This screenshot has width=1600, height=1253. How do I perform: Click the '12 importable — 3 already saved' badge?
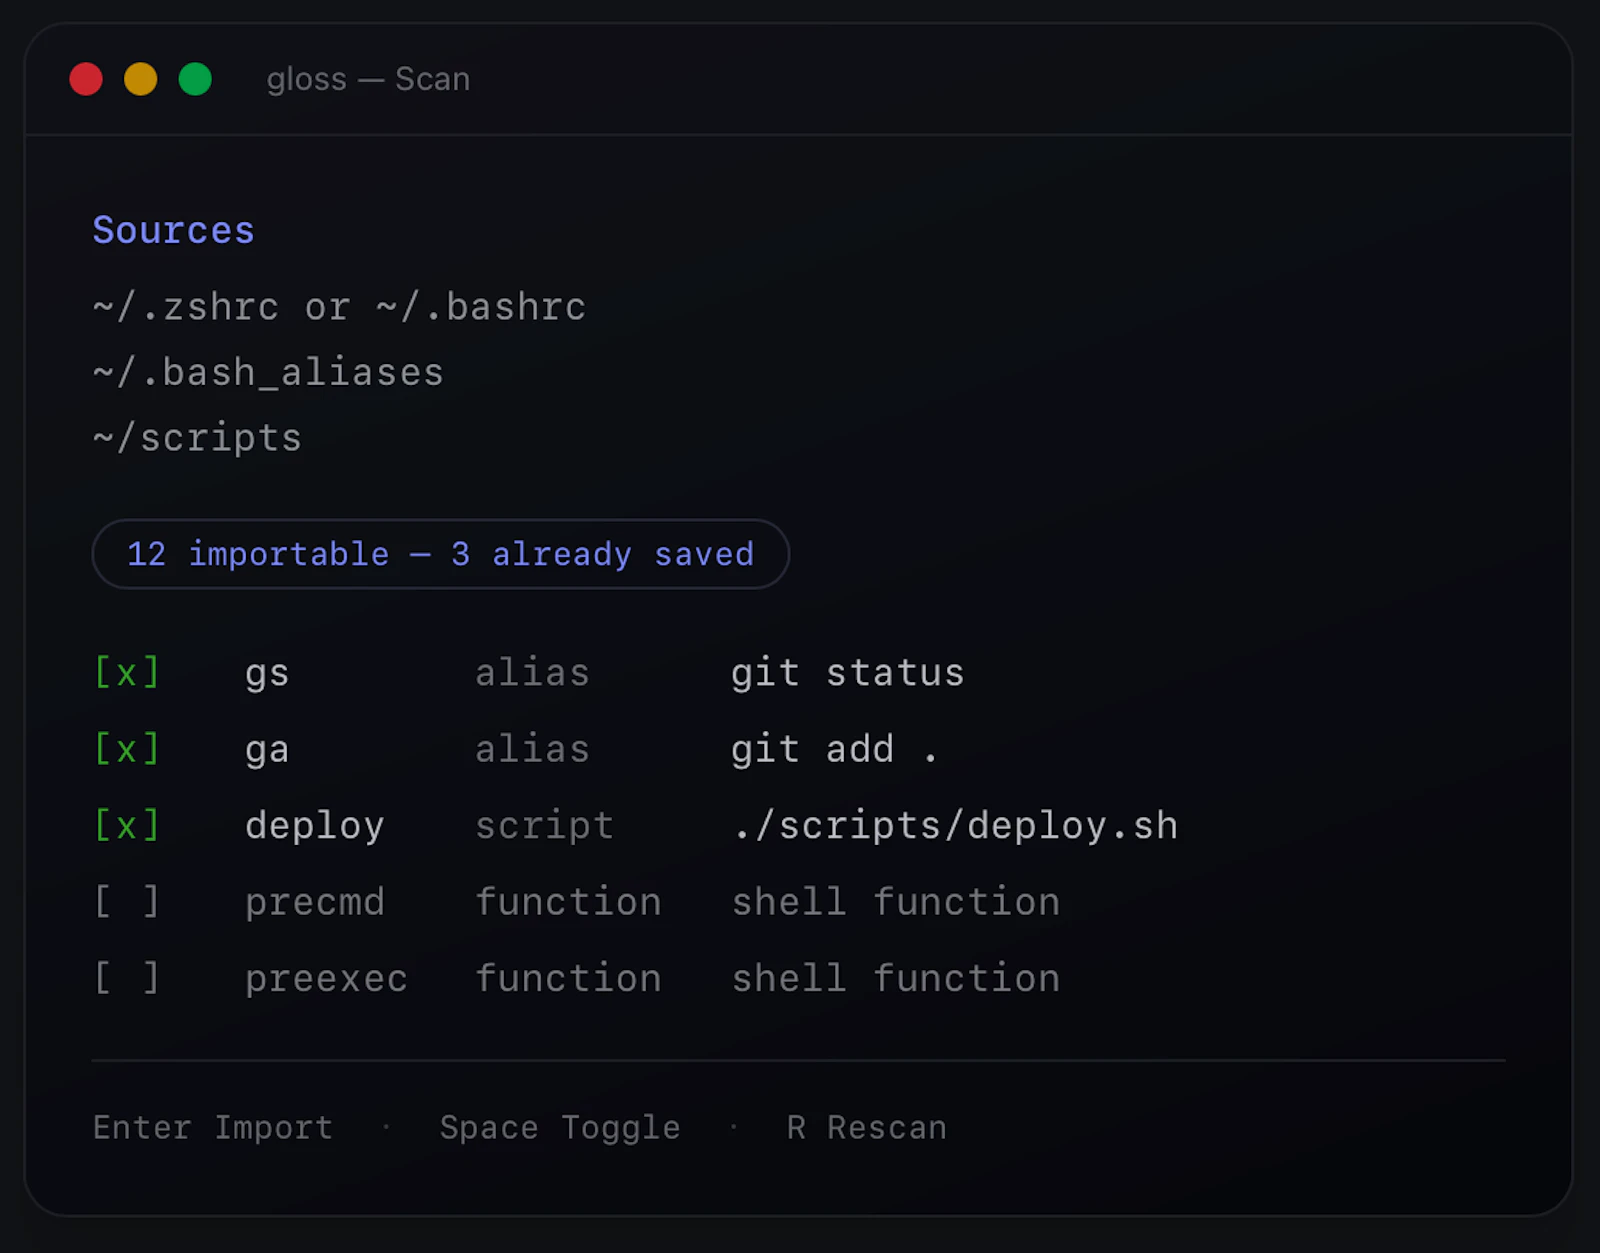(440, 554)
